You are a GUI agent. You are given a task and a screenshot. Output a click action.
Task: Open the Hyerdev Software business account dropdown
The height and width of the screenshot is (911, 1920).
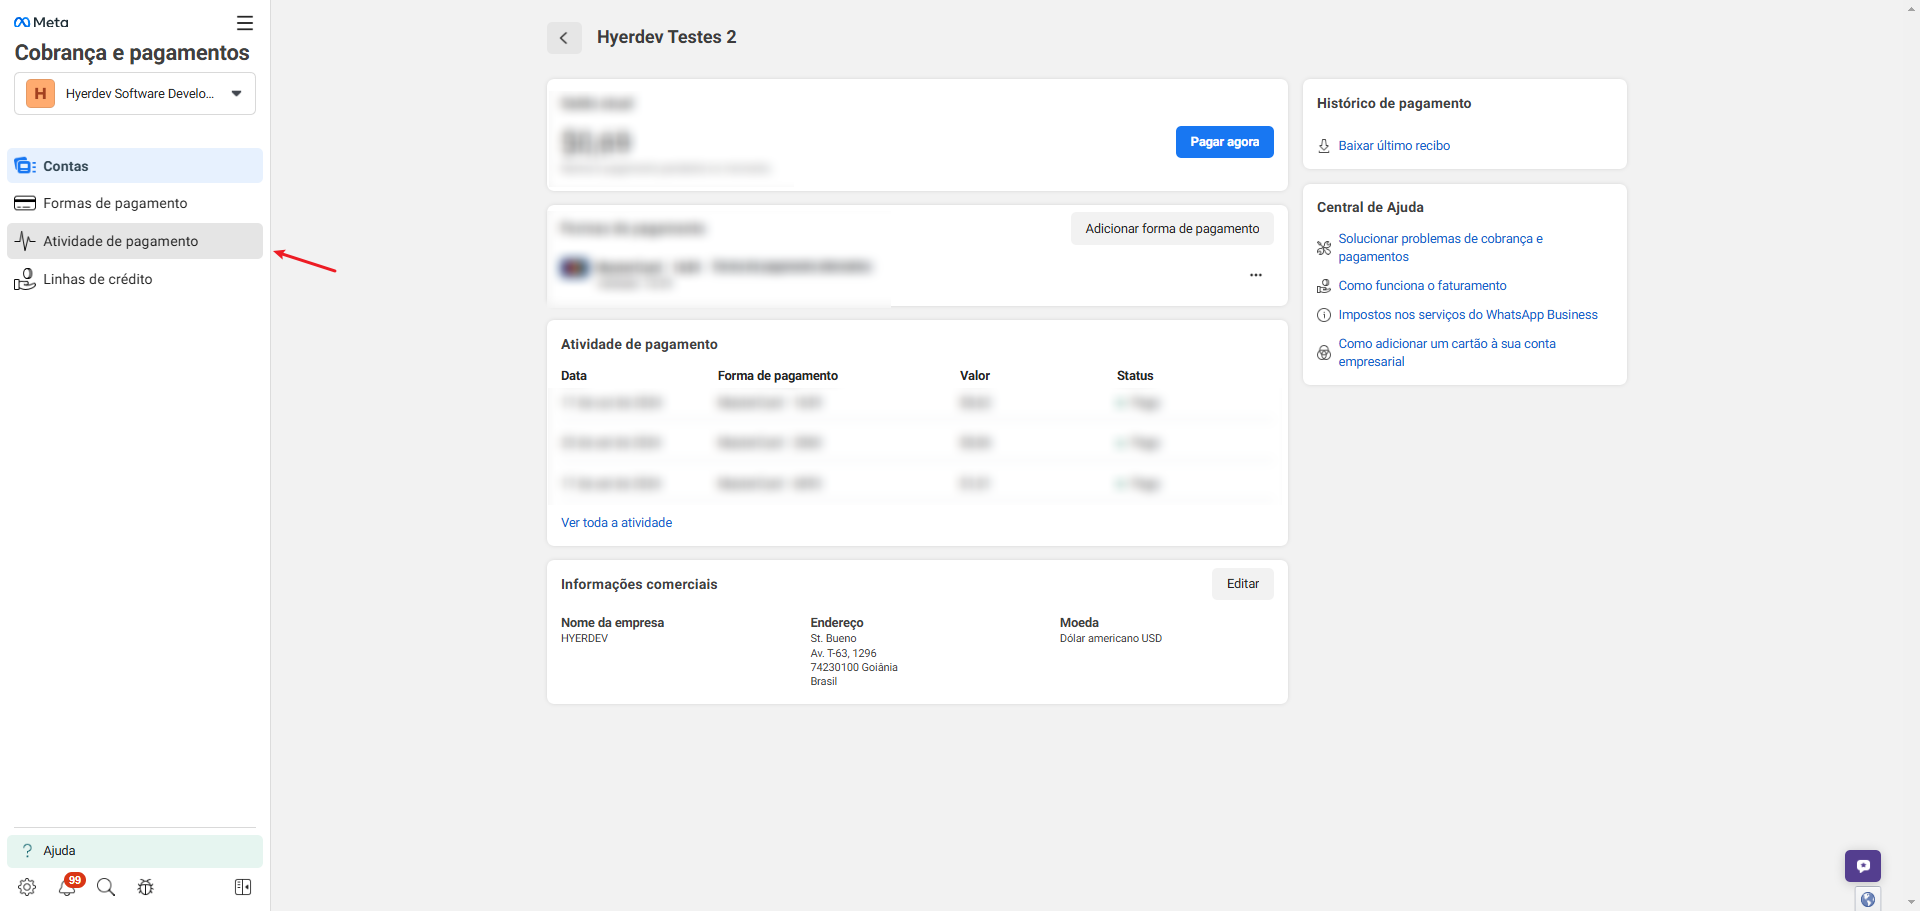[x=135, y=93]
